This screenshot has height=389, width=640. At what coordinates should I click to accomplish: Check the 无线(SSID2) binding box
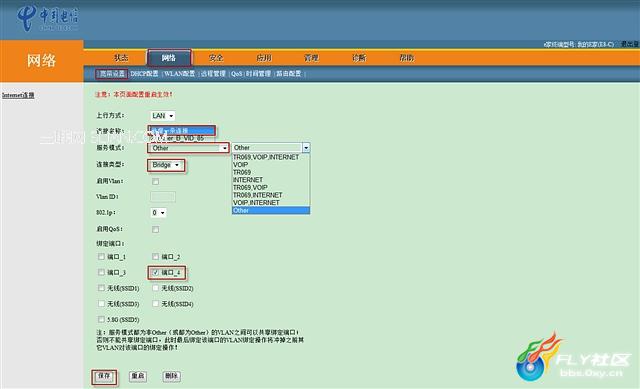156,288
